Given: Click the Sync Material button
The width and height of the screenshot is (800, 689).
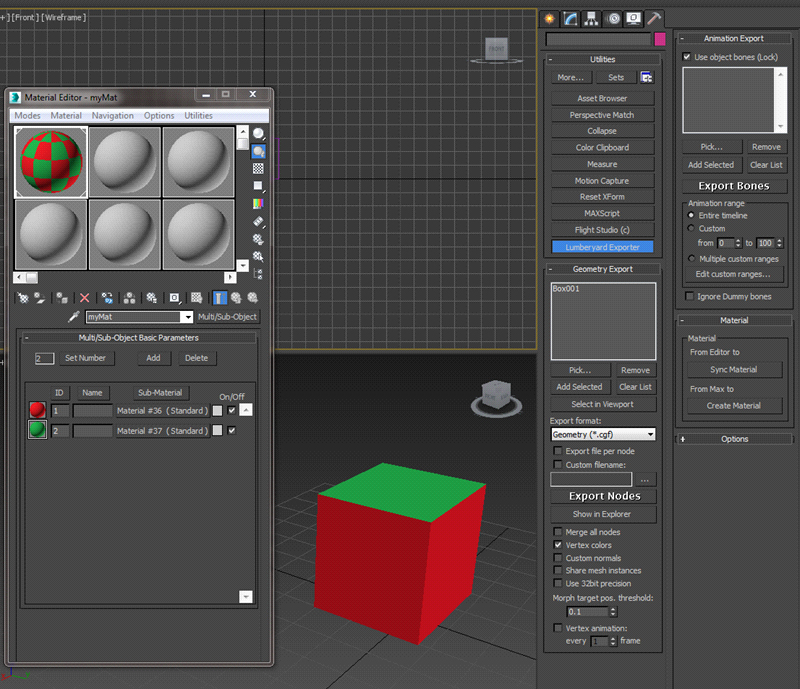Looking at the screenshot, I should (734, 370).
